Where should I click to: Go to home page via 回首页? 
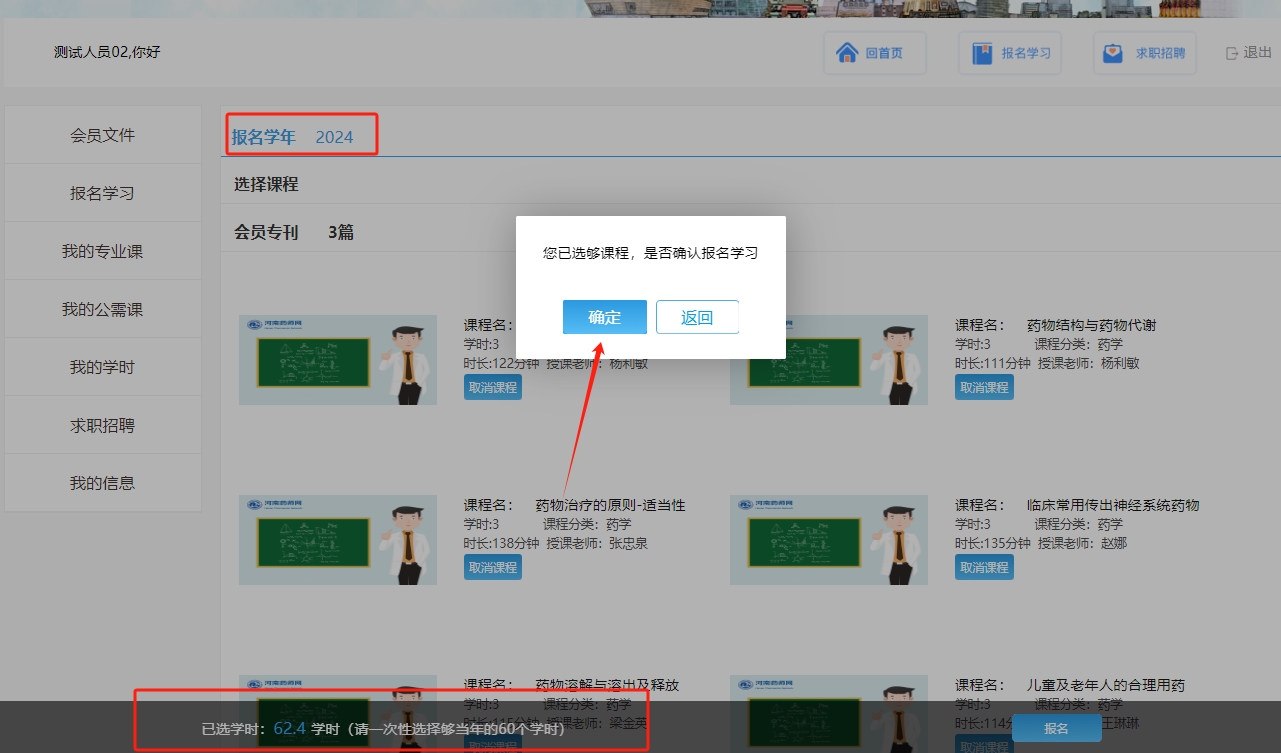(x=875, y=53)
